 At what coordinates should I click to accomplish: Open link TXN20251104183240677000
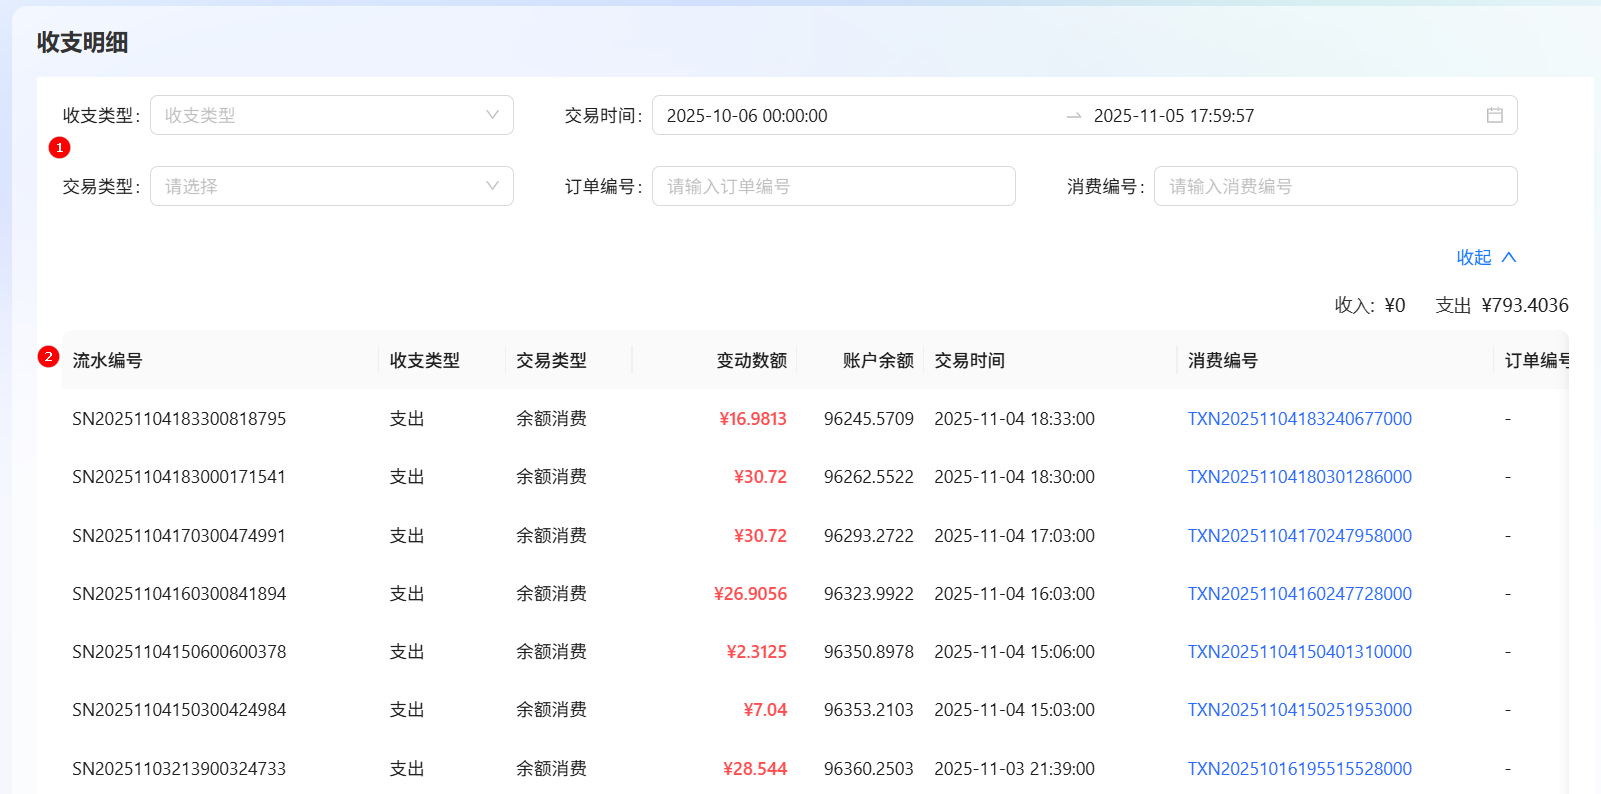coord(1299,419)
